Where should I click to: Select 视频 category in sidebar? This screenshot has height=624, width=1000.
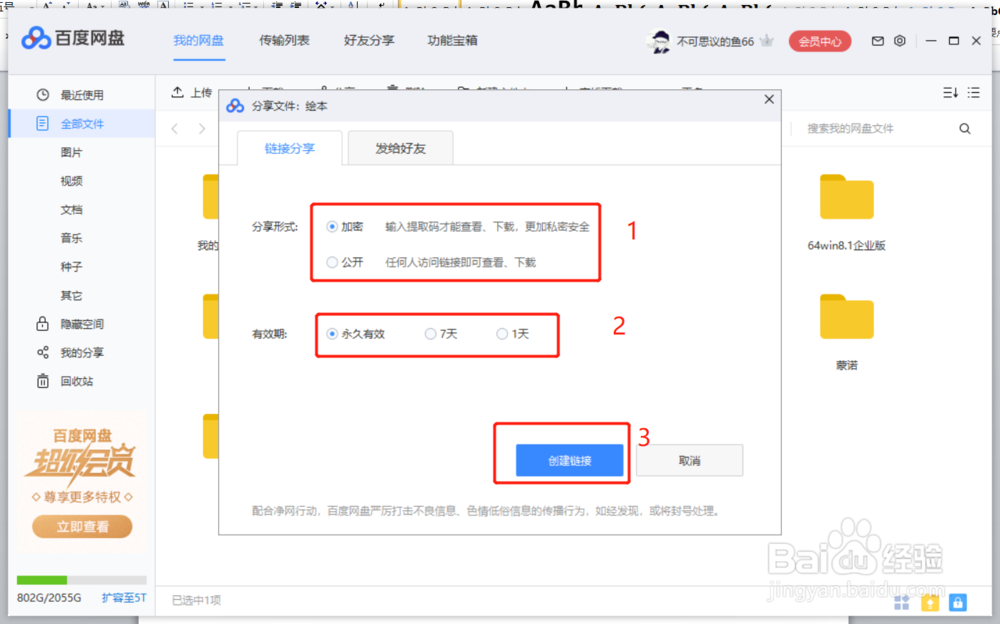click(71, 181)
